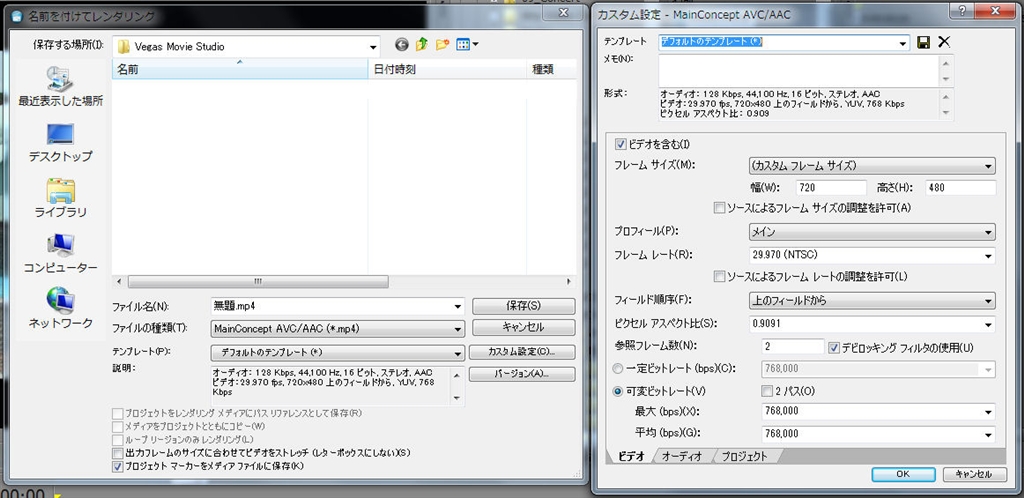Toggle プロジェクト マーカーをメディア ファイルに保存 checkbox

click(118, 467)
